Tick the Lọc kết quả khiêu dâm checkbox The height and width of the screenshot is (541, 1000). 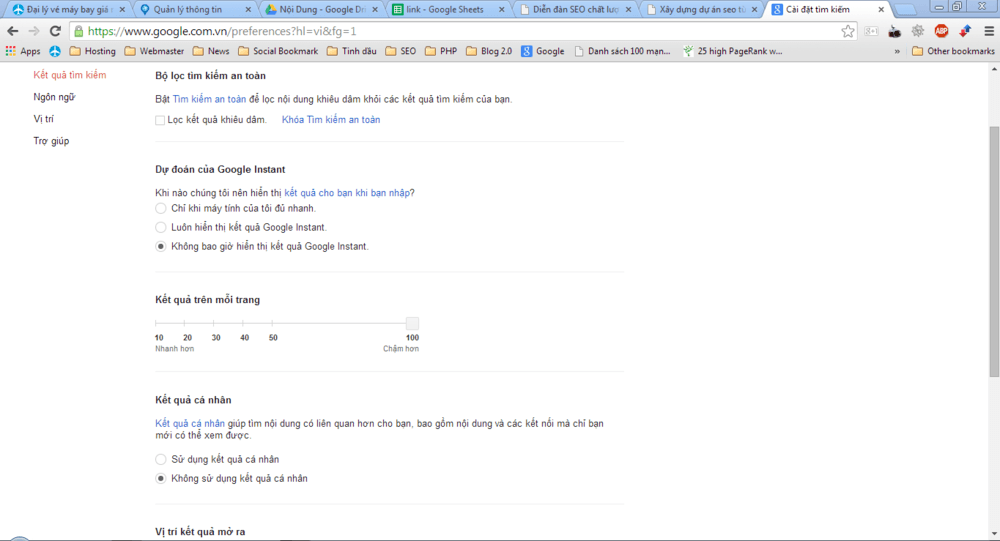point(160,120)
